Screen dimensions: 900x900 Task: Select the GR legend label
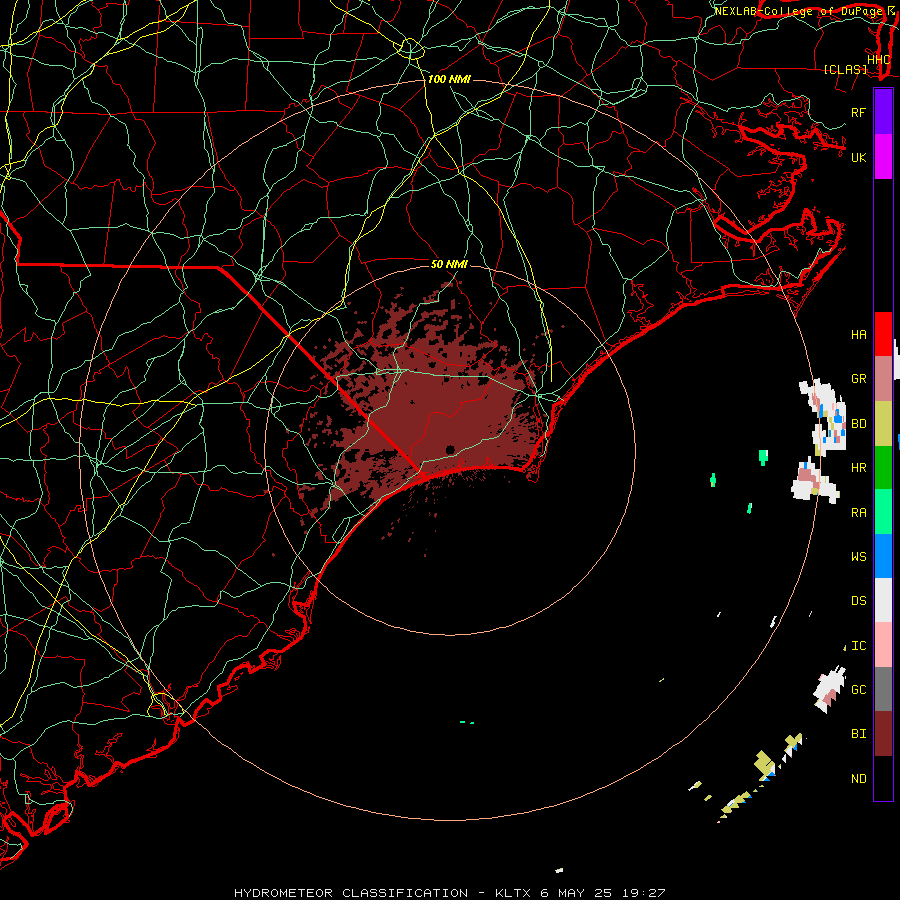(858, 379)
